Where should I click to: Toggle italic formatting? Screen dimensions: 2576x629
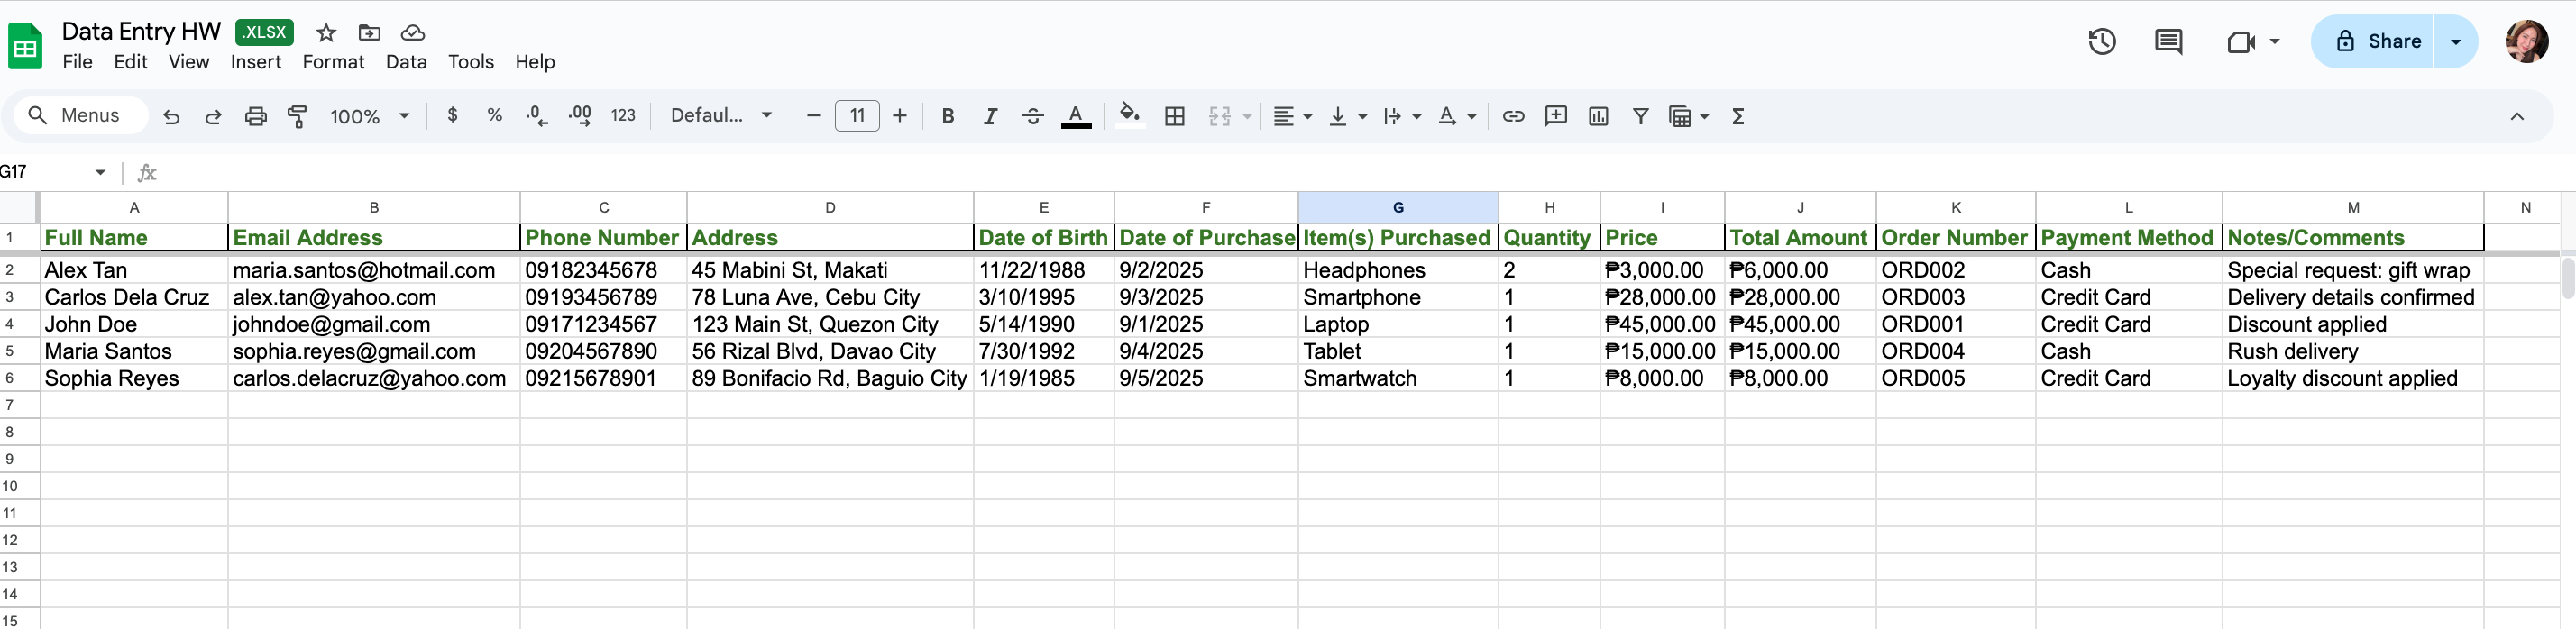point(990,116)
